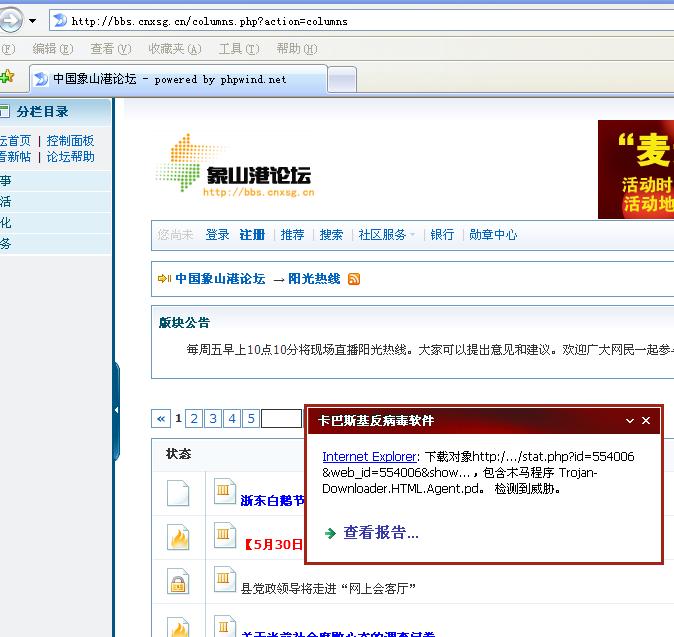Click the locked thread padlock status icon
The image size is (674, 637).
click(x=178, y=584)
